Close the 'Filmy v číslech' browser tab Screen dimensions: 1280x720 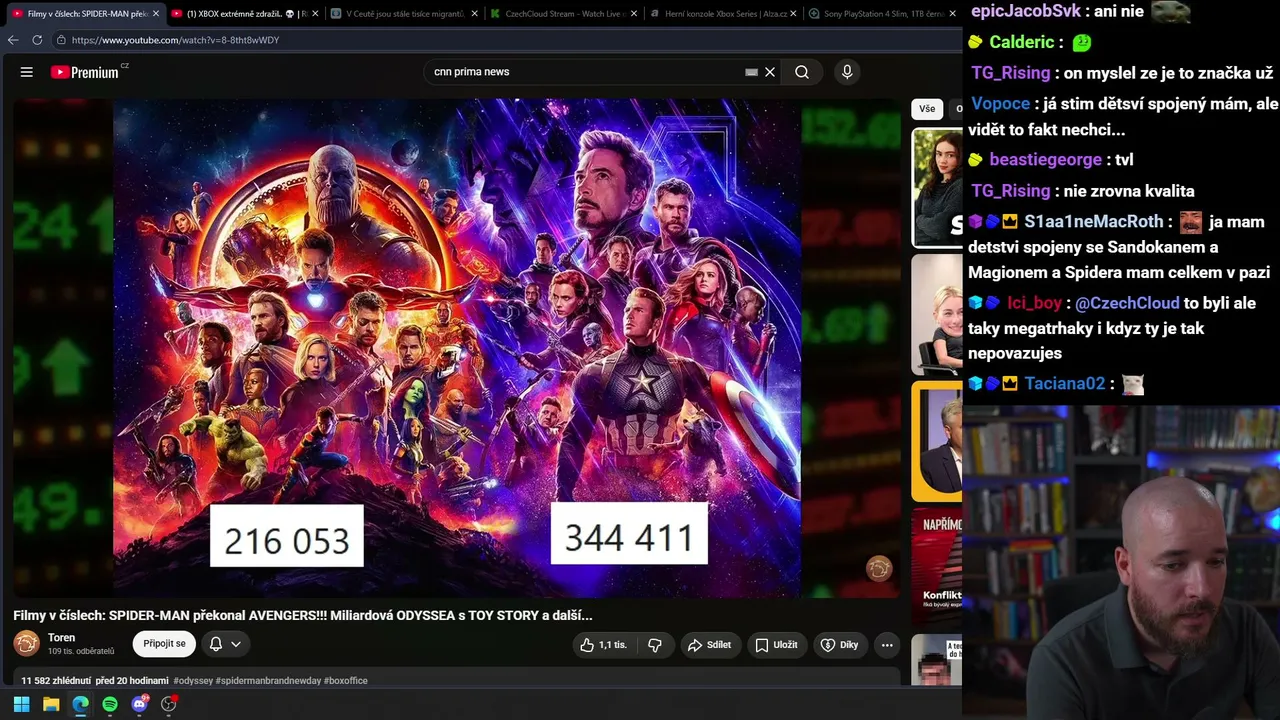pyautogui.click(x=156, y=14)
